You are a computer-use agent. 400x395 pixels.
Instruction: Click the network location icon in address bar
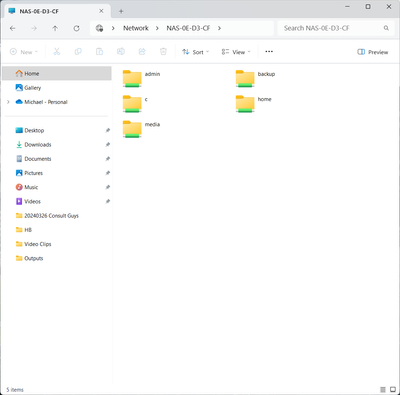tap(99, 28)
